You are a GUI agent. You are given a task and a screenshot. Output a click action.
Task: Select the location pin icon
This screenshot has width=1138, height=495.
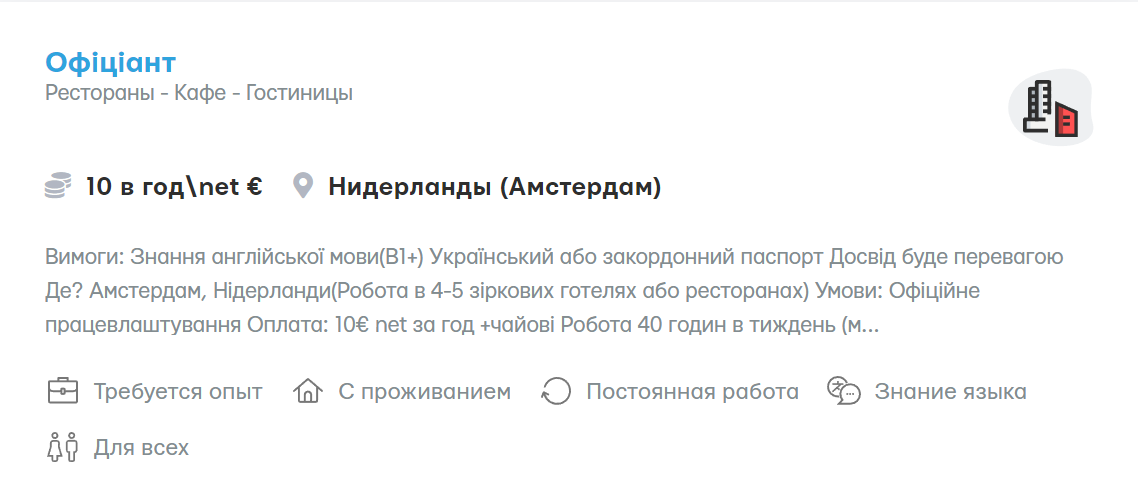[303, 187]
